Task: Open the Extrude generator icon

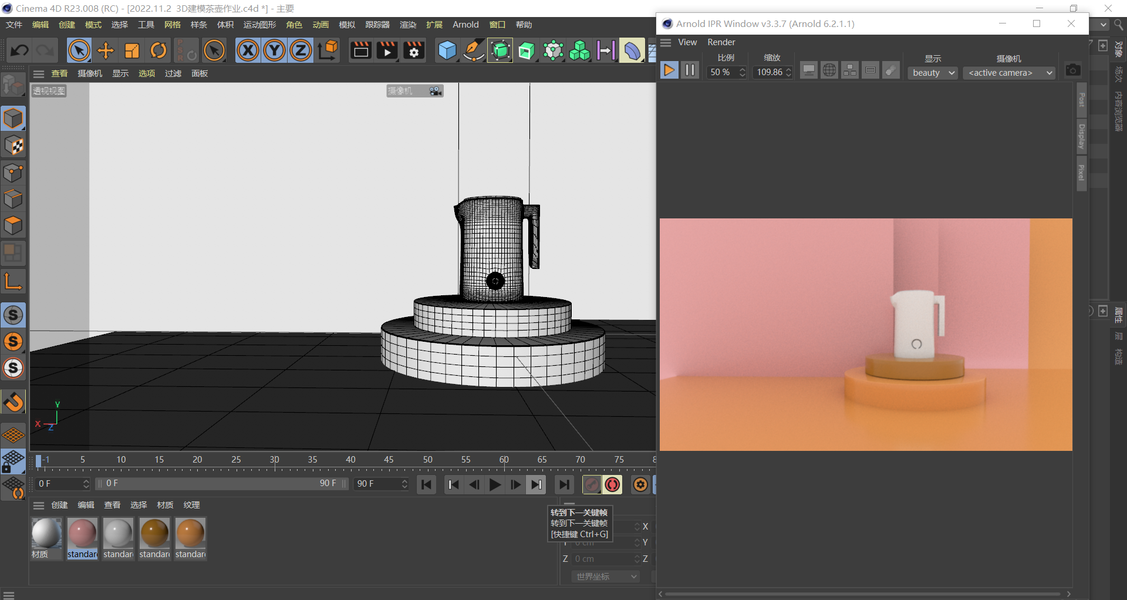Action: point(527,50)
